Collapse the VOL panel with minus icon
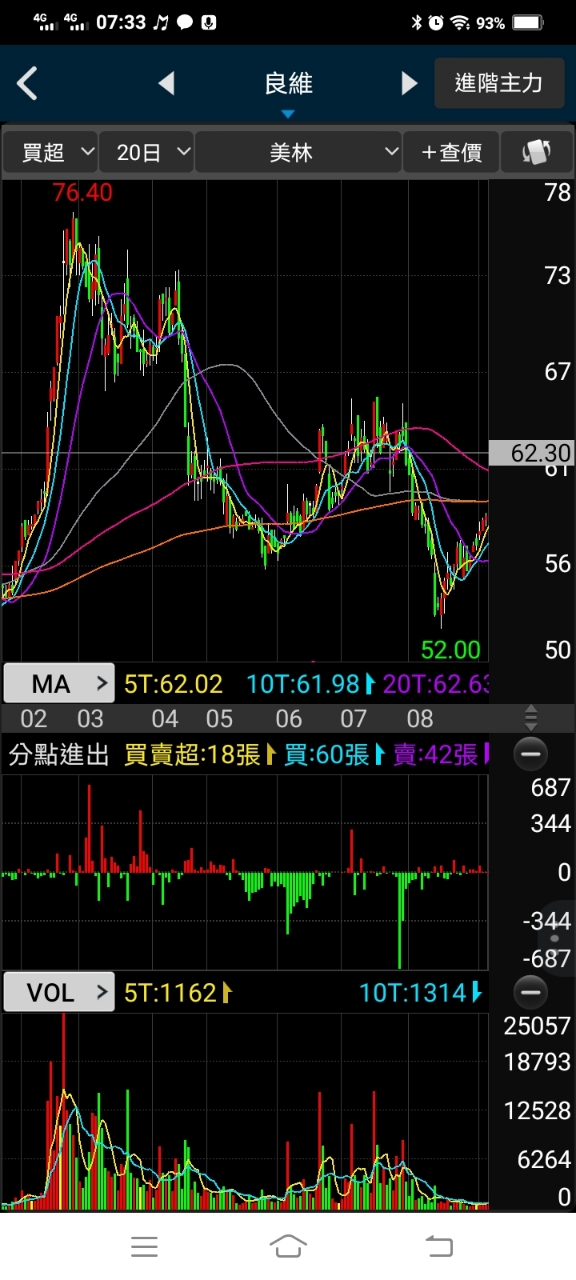 (x=530, y=992)
